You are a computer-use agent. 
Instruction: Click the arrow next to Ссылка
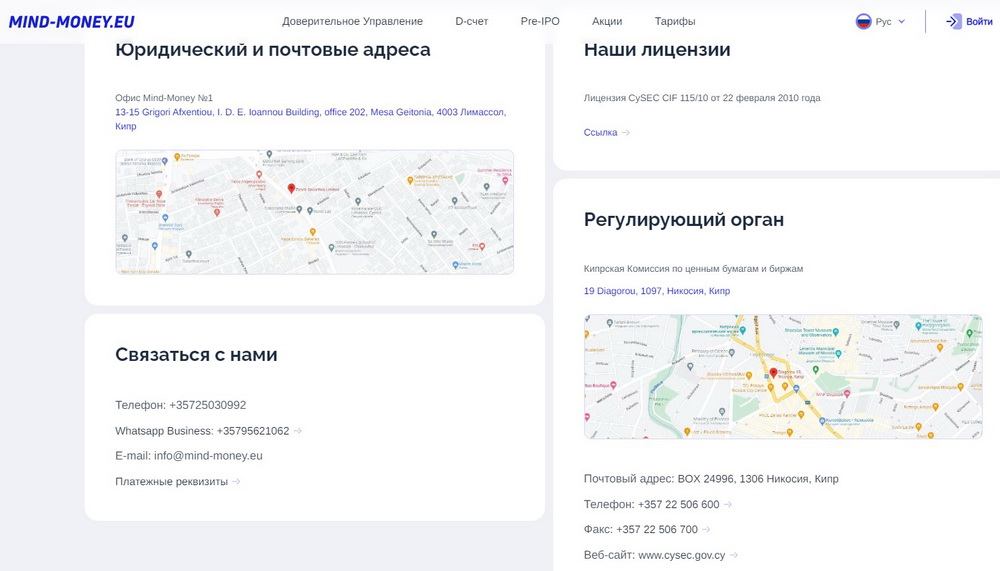[626, 133]
